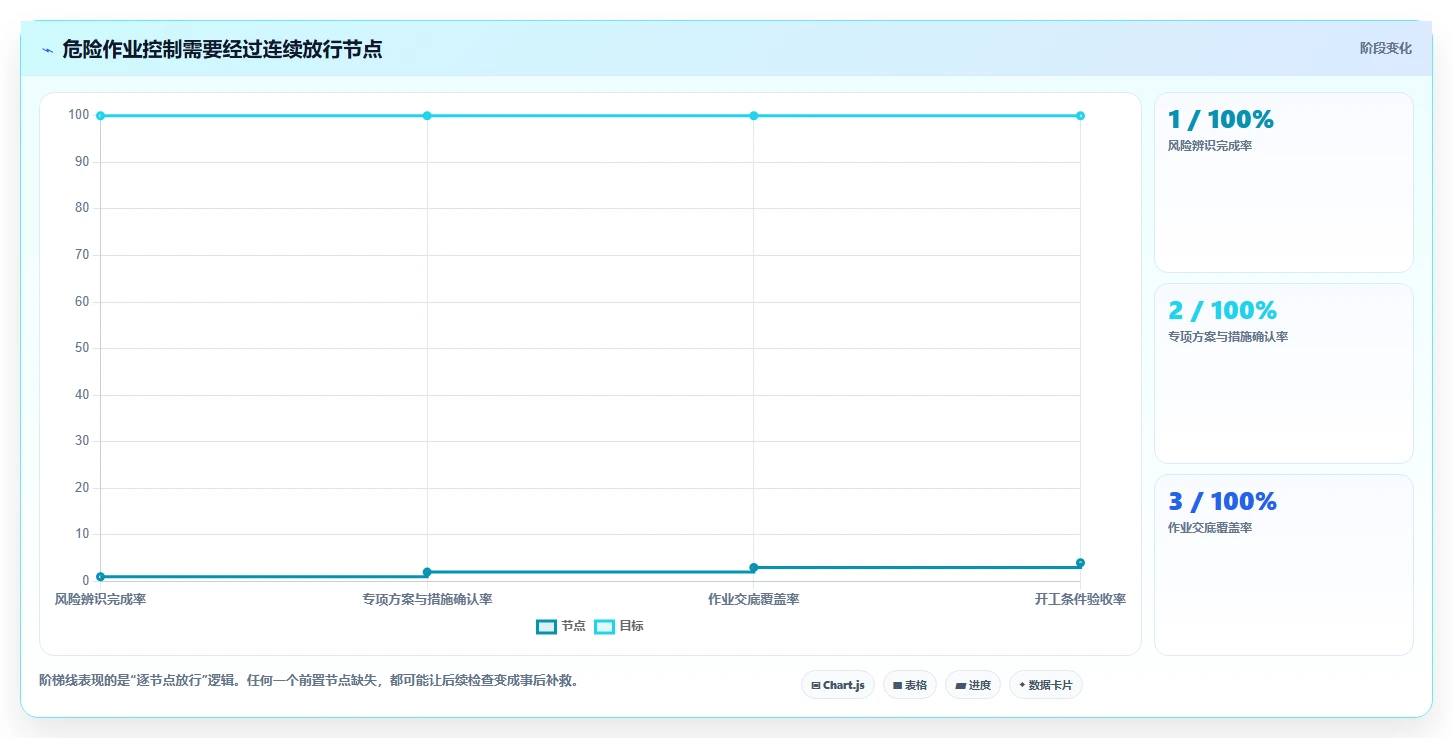Click the 阶段变化 tag in the header
Viewport: 1453px width, 738px height.
1385,48
